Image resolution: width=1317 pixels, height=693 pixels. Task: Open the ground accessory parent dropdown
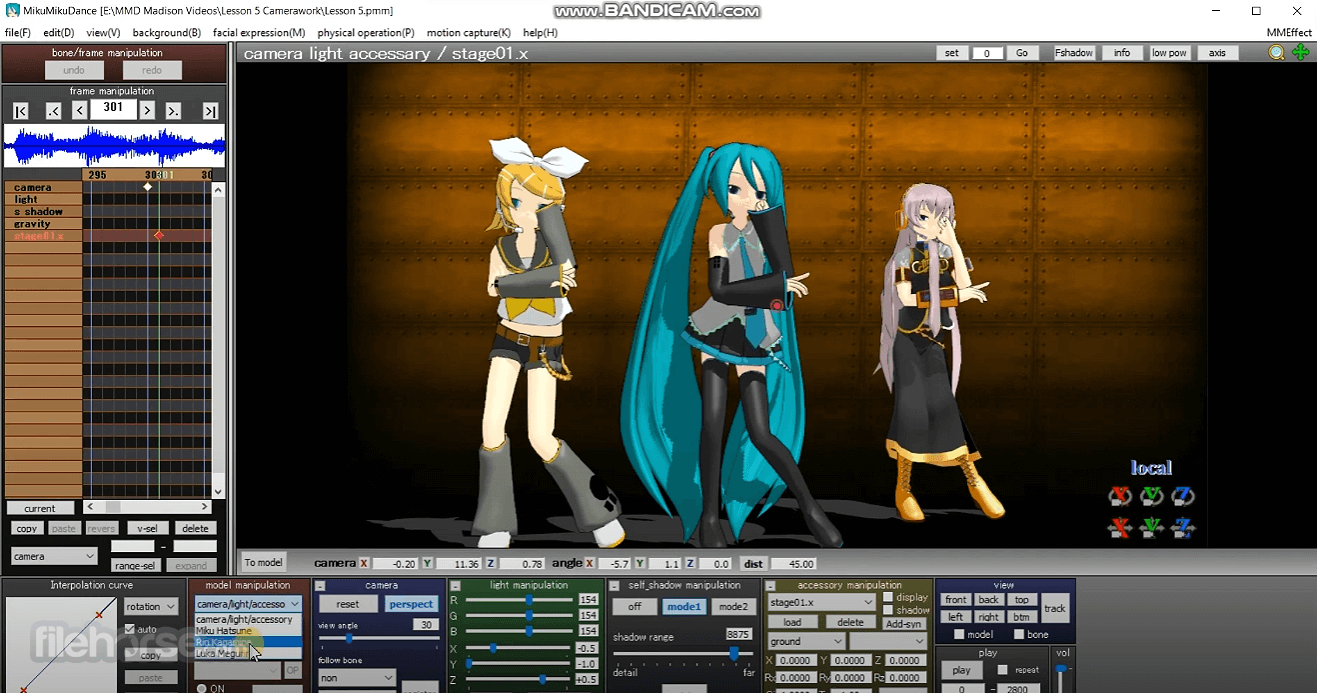[807, 641]
